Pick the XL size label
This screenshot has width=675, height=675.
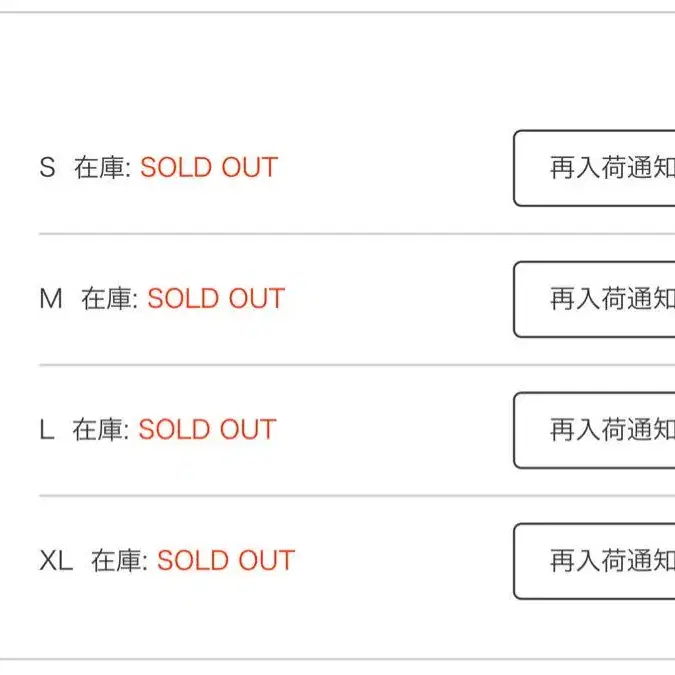point(56,561)
